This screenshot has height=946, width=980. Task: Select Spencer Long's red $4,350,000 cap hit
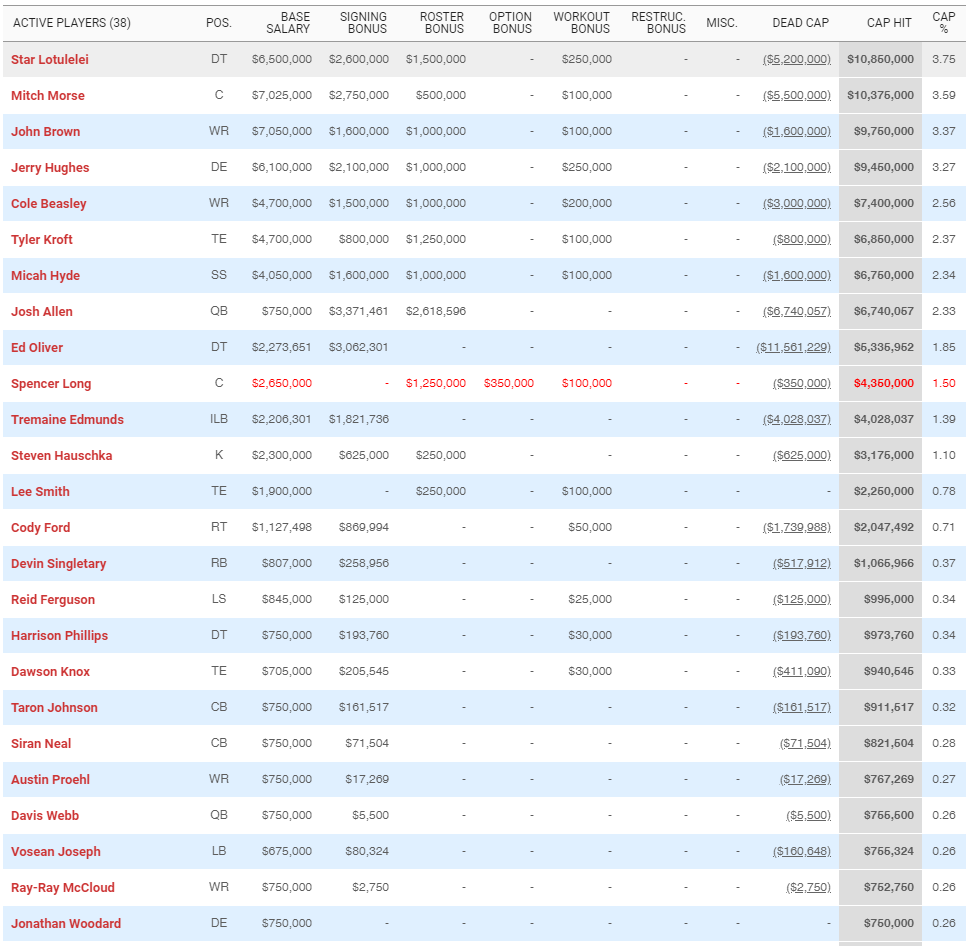coord(884,384)
